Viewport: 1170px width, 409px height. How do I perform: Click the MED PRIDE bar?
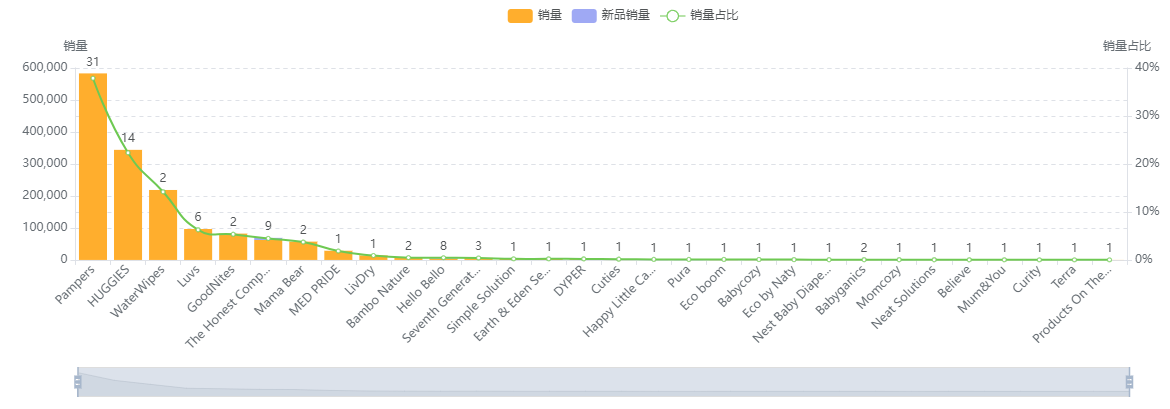[338, 255]
